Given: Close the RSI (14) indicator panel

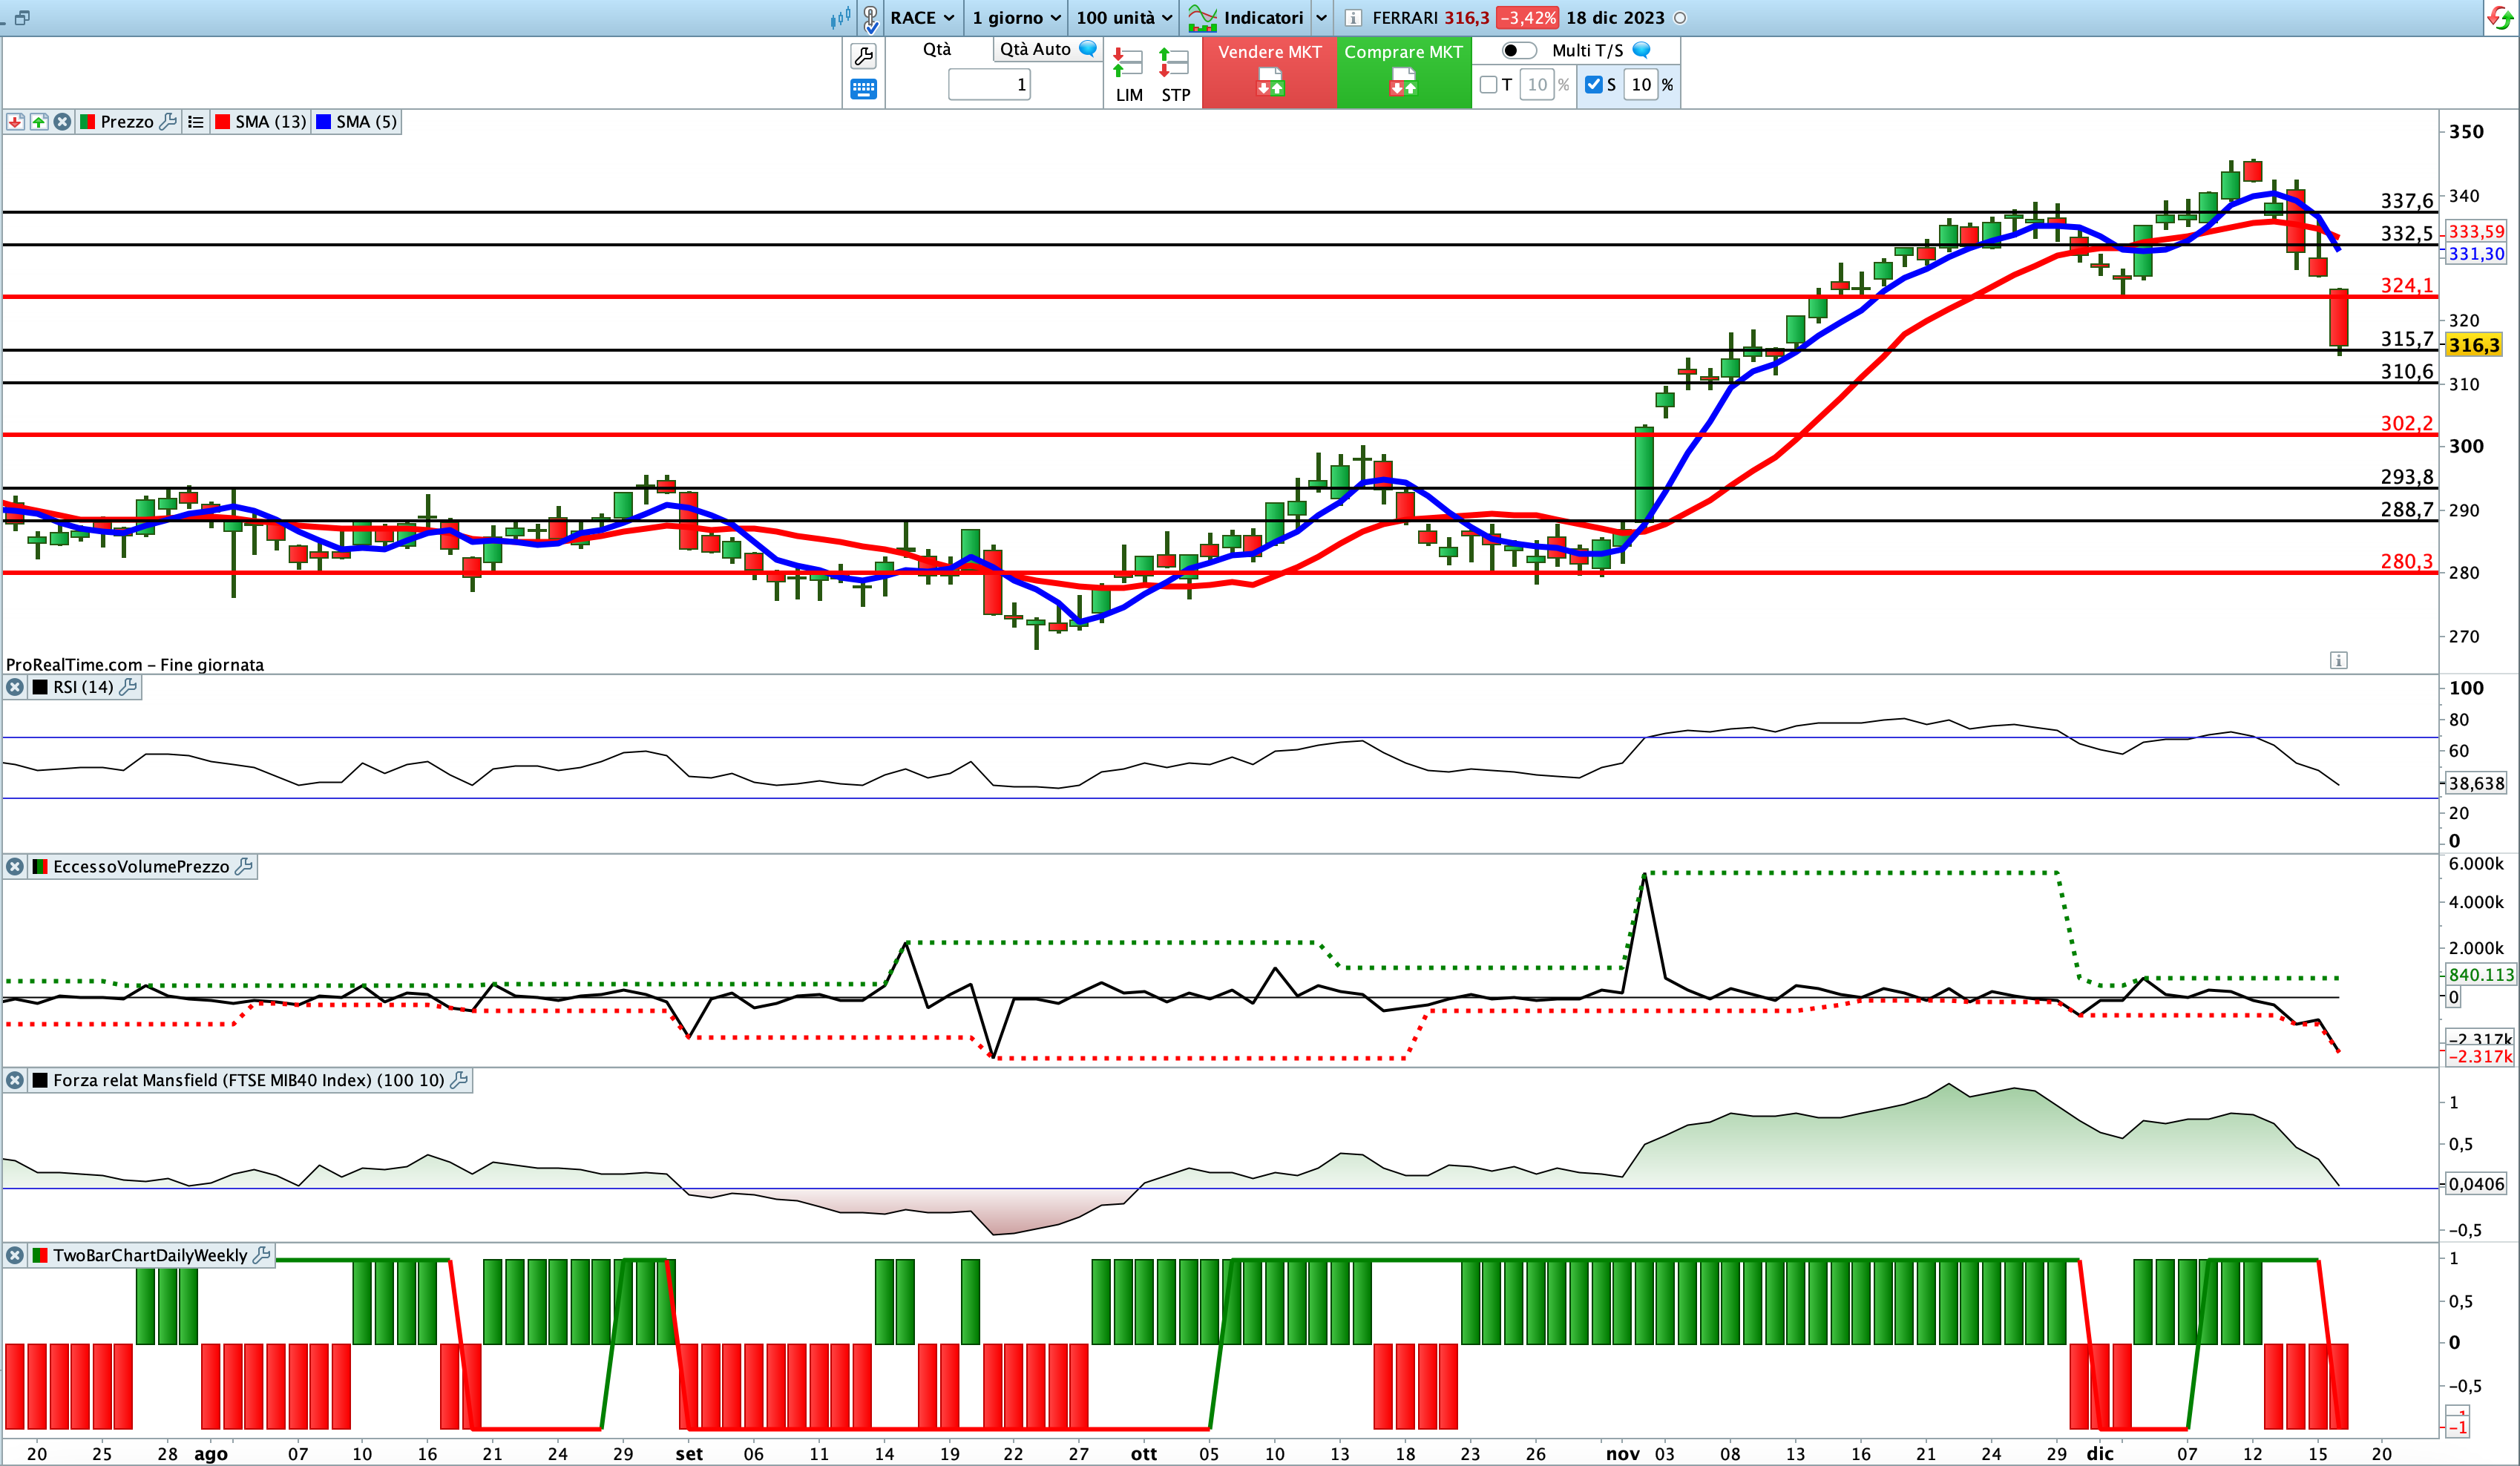Looking at the screenshot, I should click(15, 687).
